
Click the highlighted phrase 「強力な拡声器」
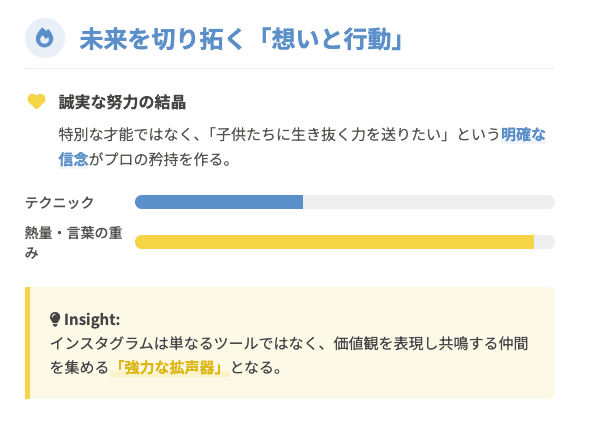click(169, 367)
